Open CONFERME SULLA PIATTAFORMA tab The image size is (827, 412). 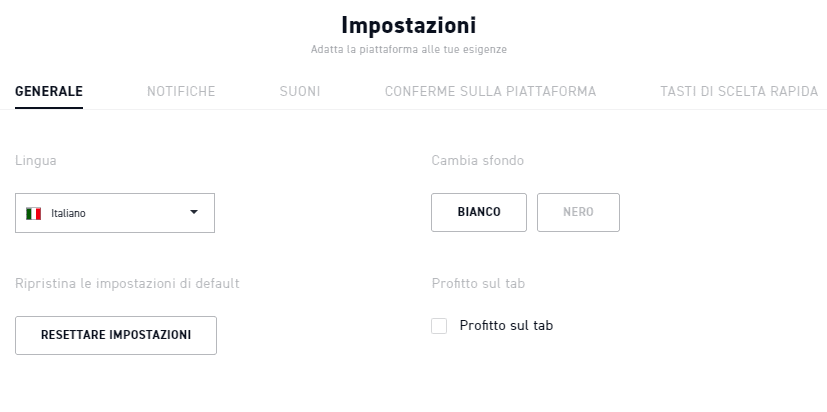coord(490,91)
